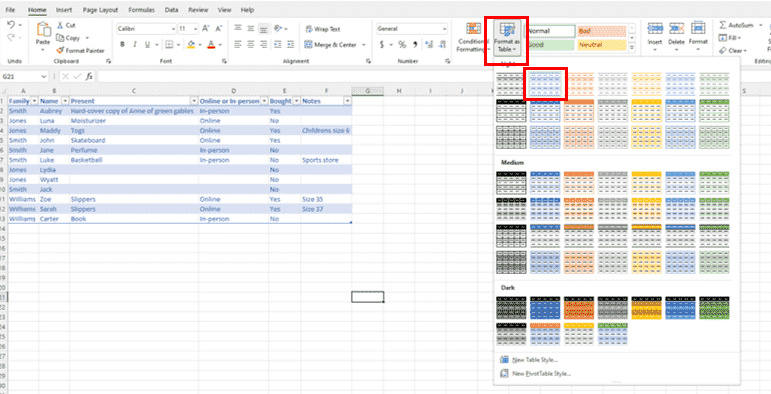Open the text Orientation tool
Viewport: 771px width, 394px height.
point(278,29)
